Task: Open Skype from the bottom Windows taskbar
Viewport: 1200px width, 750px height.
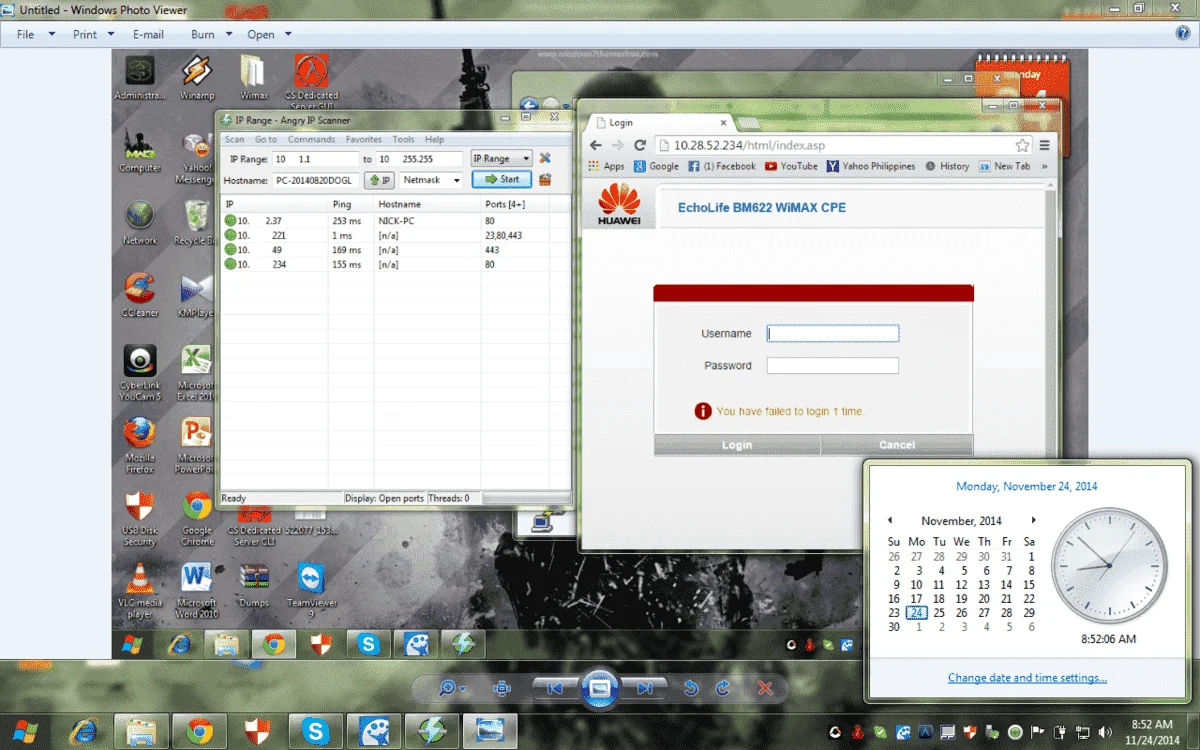Action: (x=315, y=731)
